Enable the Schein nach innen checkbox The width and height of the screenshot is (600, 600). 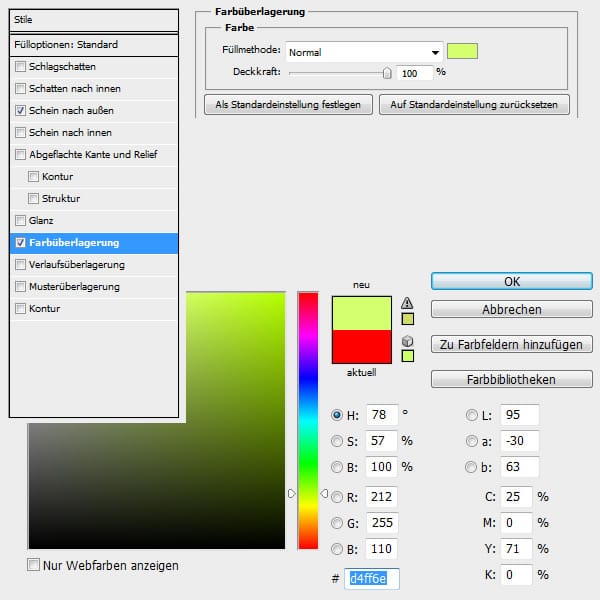click(20, 132)
